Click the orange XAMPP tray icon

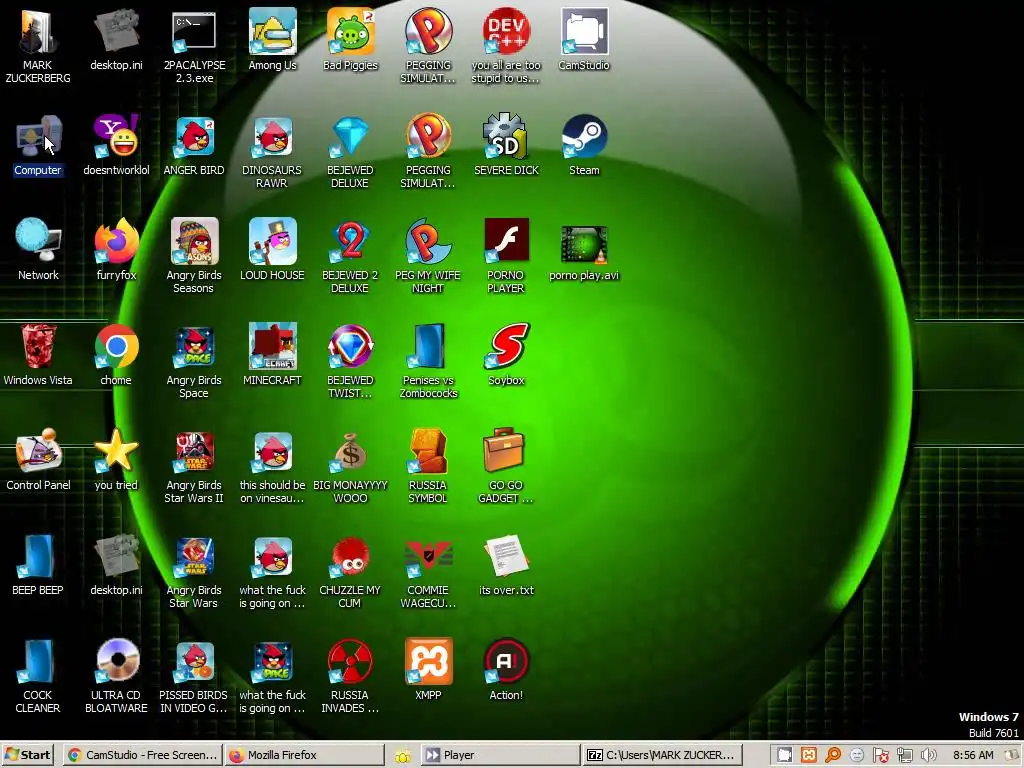pyautogui.click(x=808, y=756)
